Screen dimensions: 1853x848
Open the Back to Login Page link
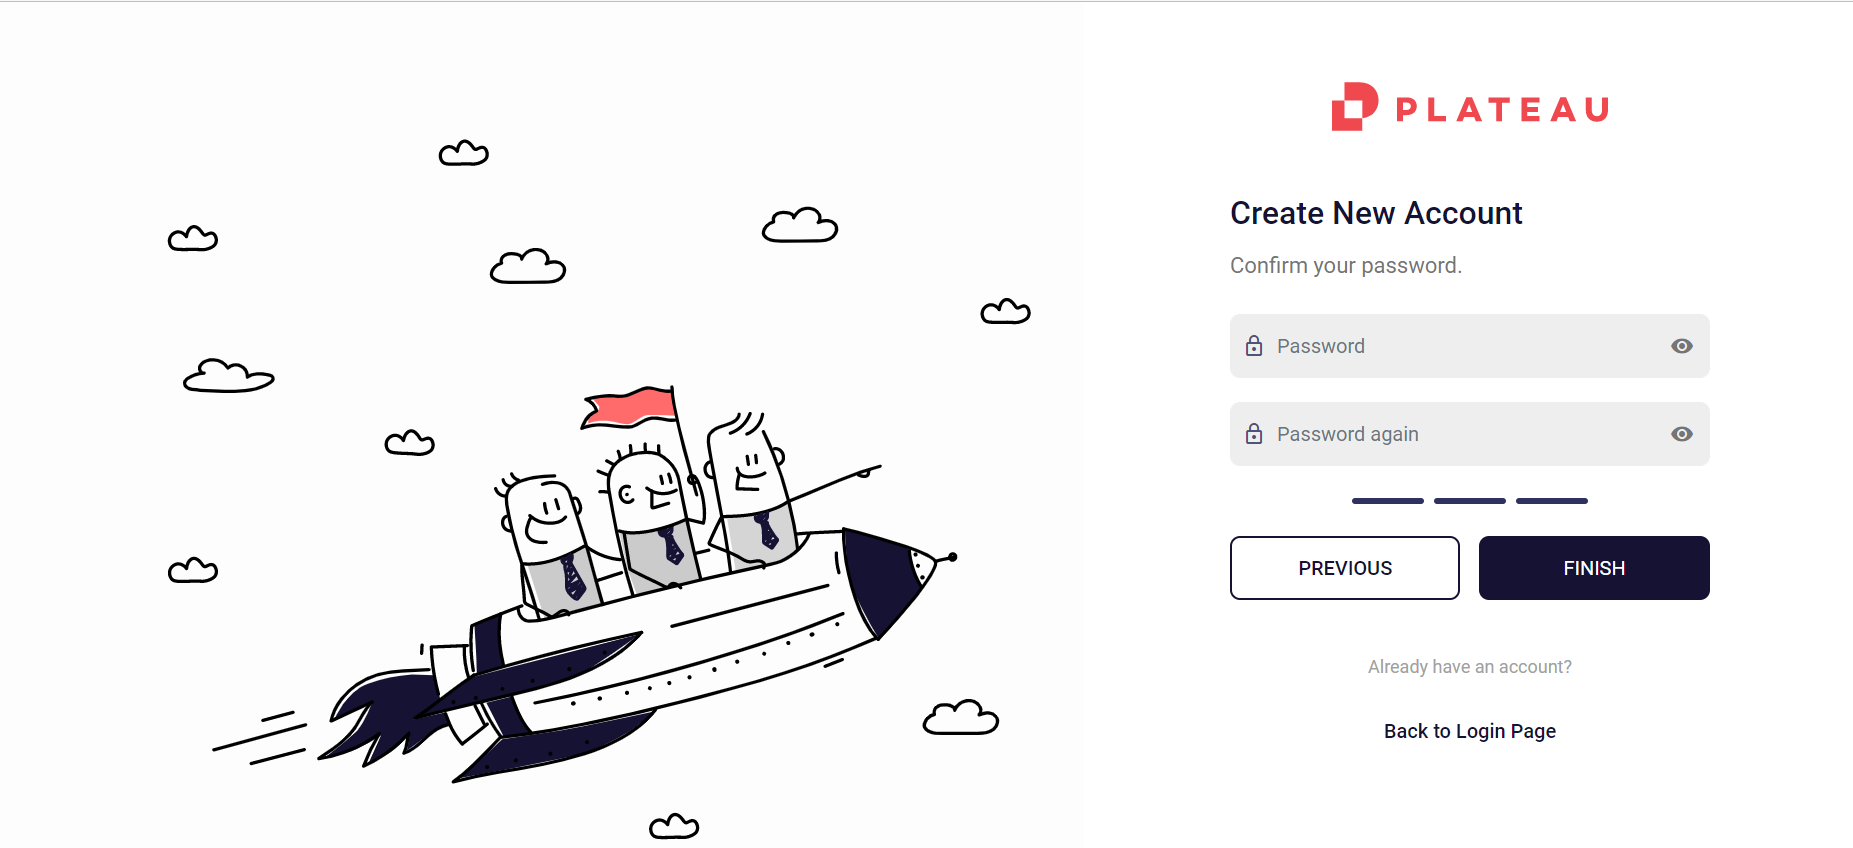click(x=1469, y=731)
